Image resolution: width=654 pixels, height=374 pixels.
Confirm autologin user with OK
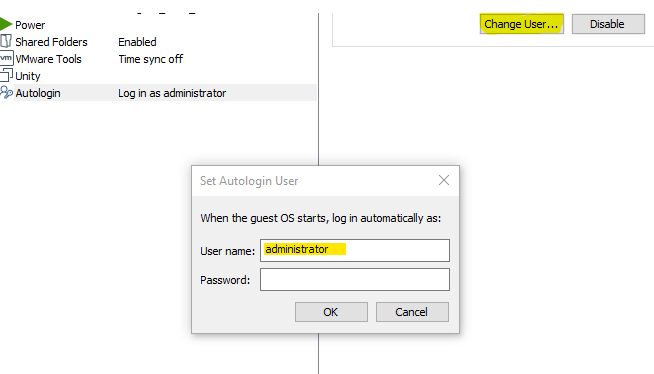pyautogui.click(x=331, y=312)
